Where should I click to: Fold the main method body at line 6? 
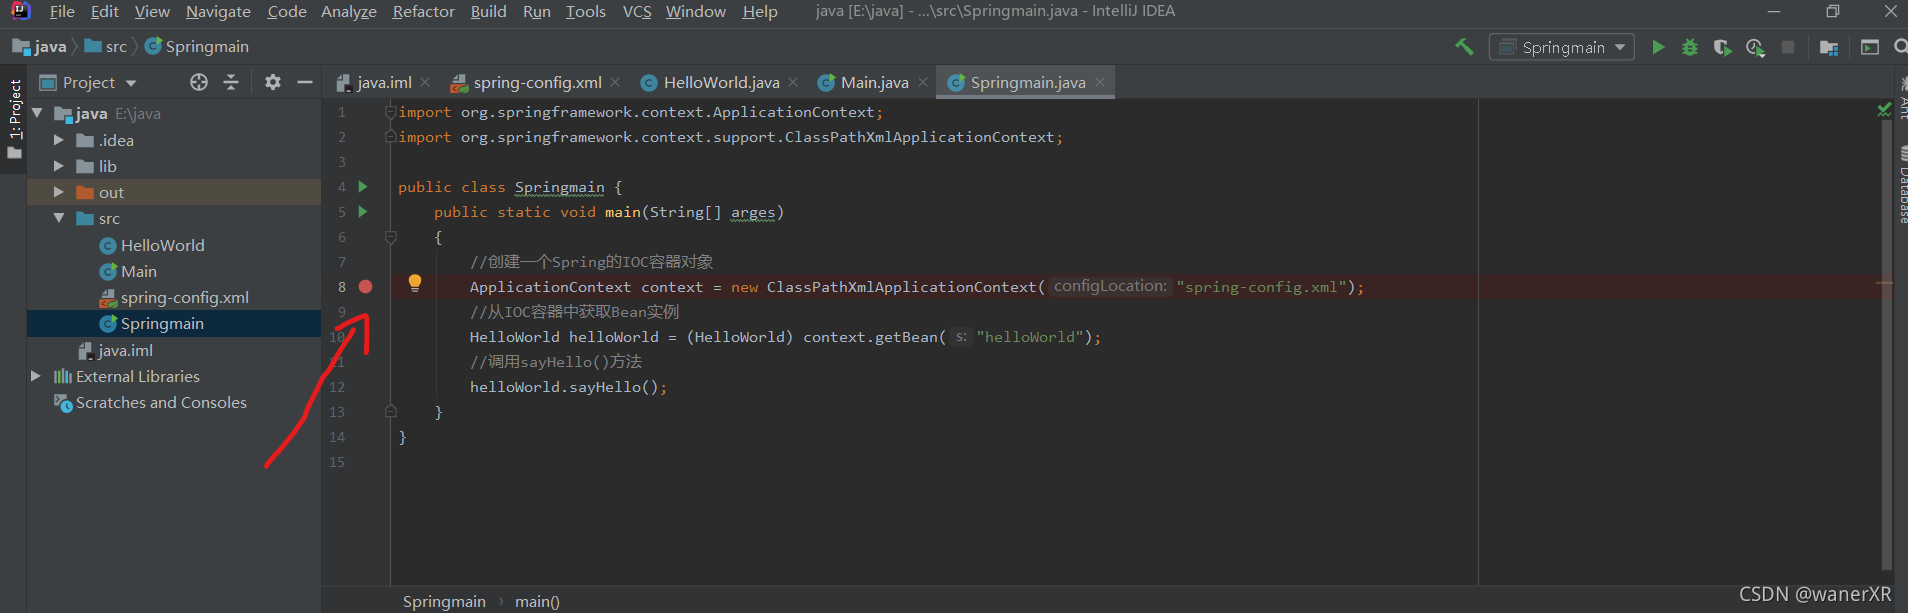[391, 237]
